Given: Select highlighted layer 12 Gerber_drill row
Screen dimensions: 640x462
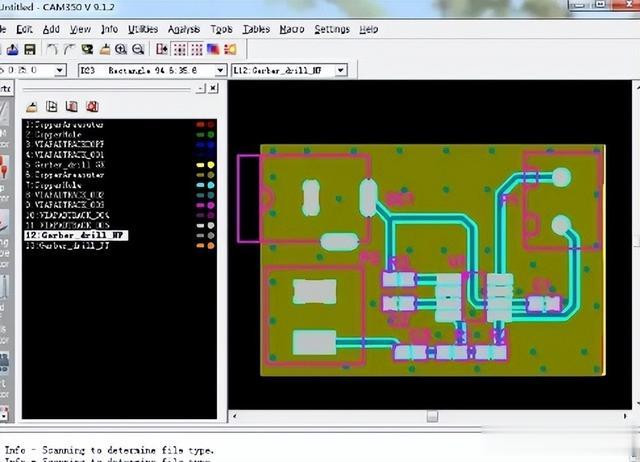Looking at the screenshot, I should [76, 235].
